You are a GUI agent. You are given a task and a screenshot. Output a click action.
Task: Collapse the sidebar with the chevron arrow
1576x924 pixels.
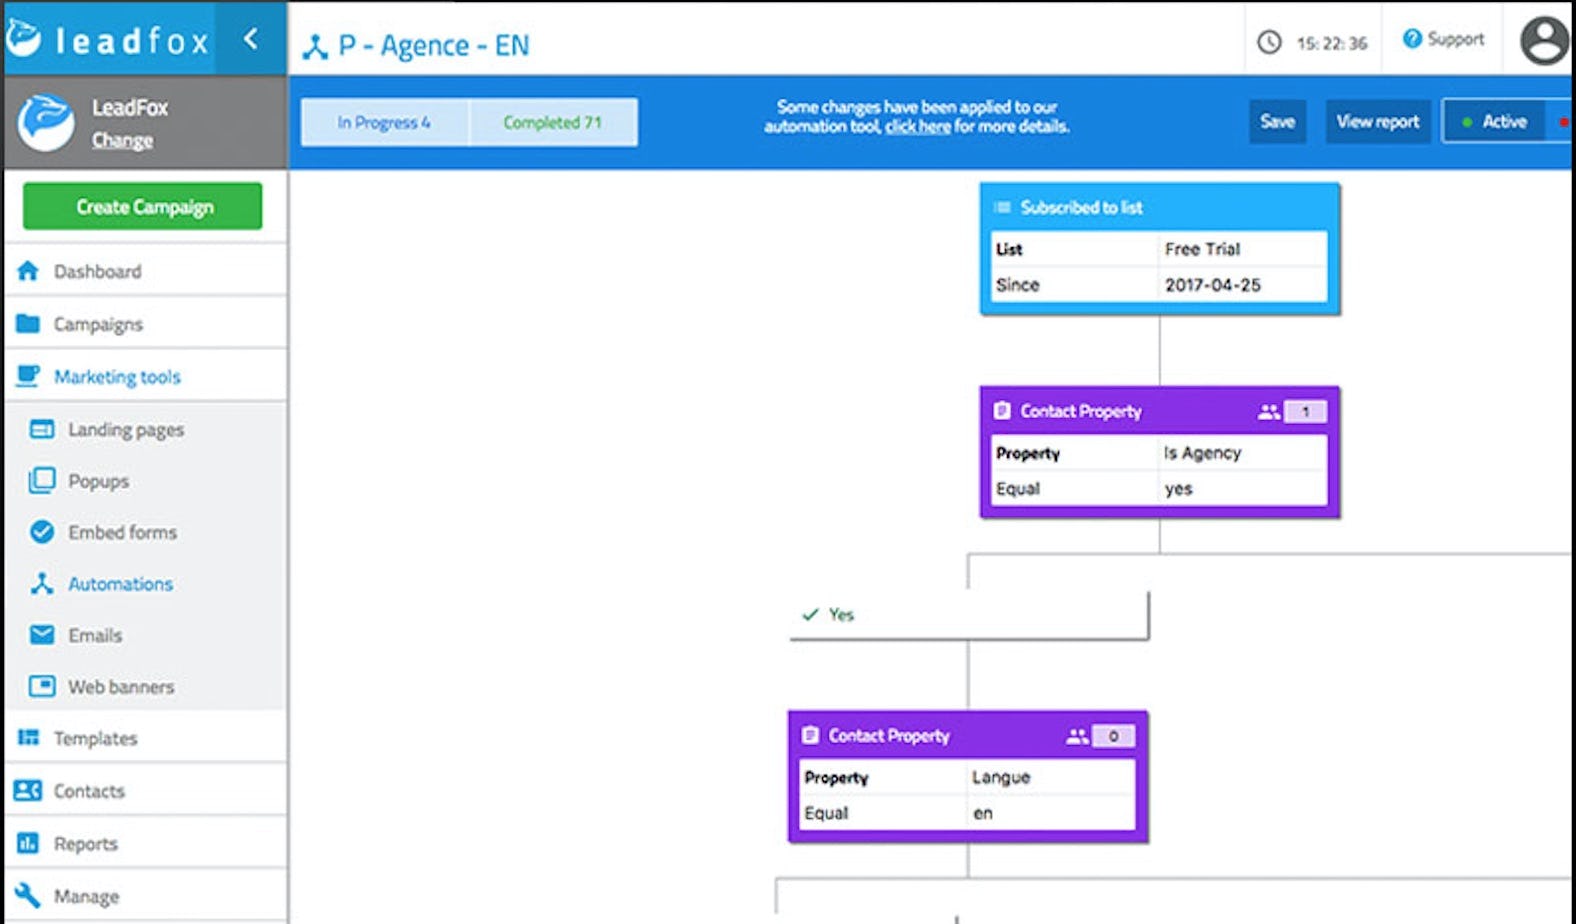pyautogui.click(x=251, y=39)
